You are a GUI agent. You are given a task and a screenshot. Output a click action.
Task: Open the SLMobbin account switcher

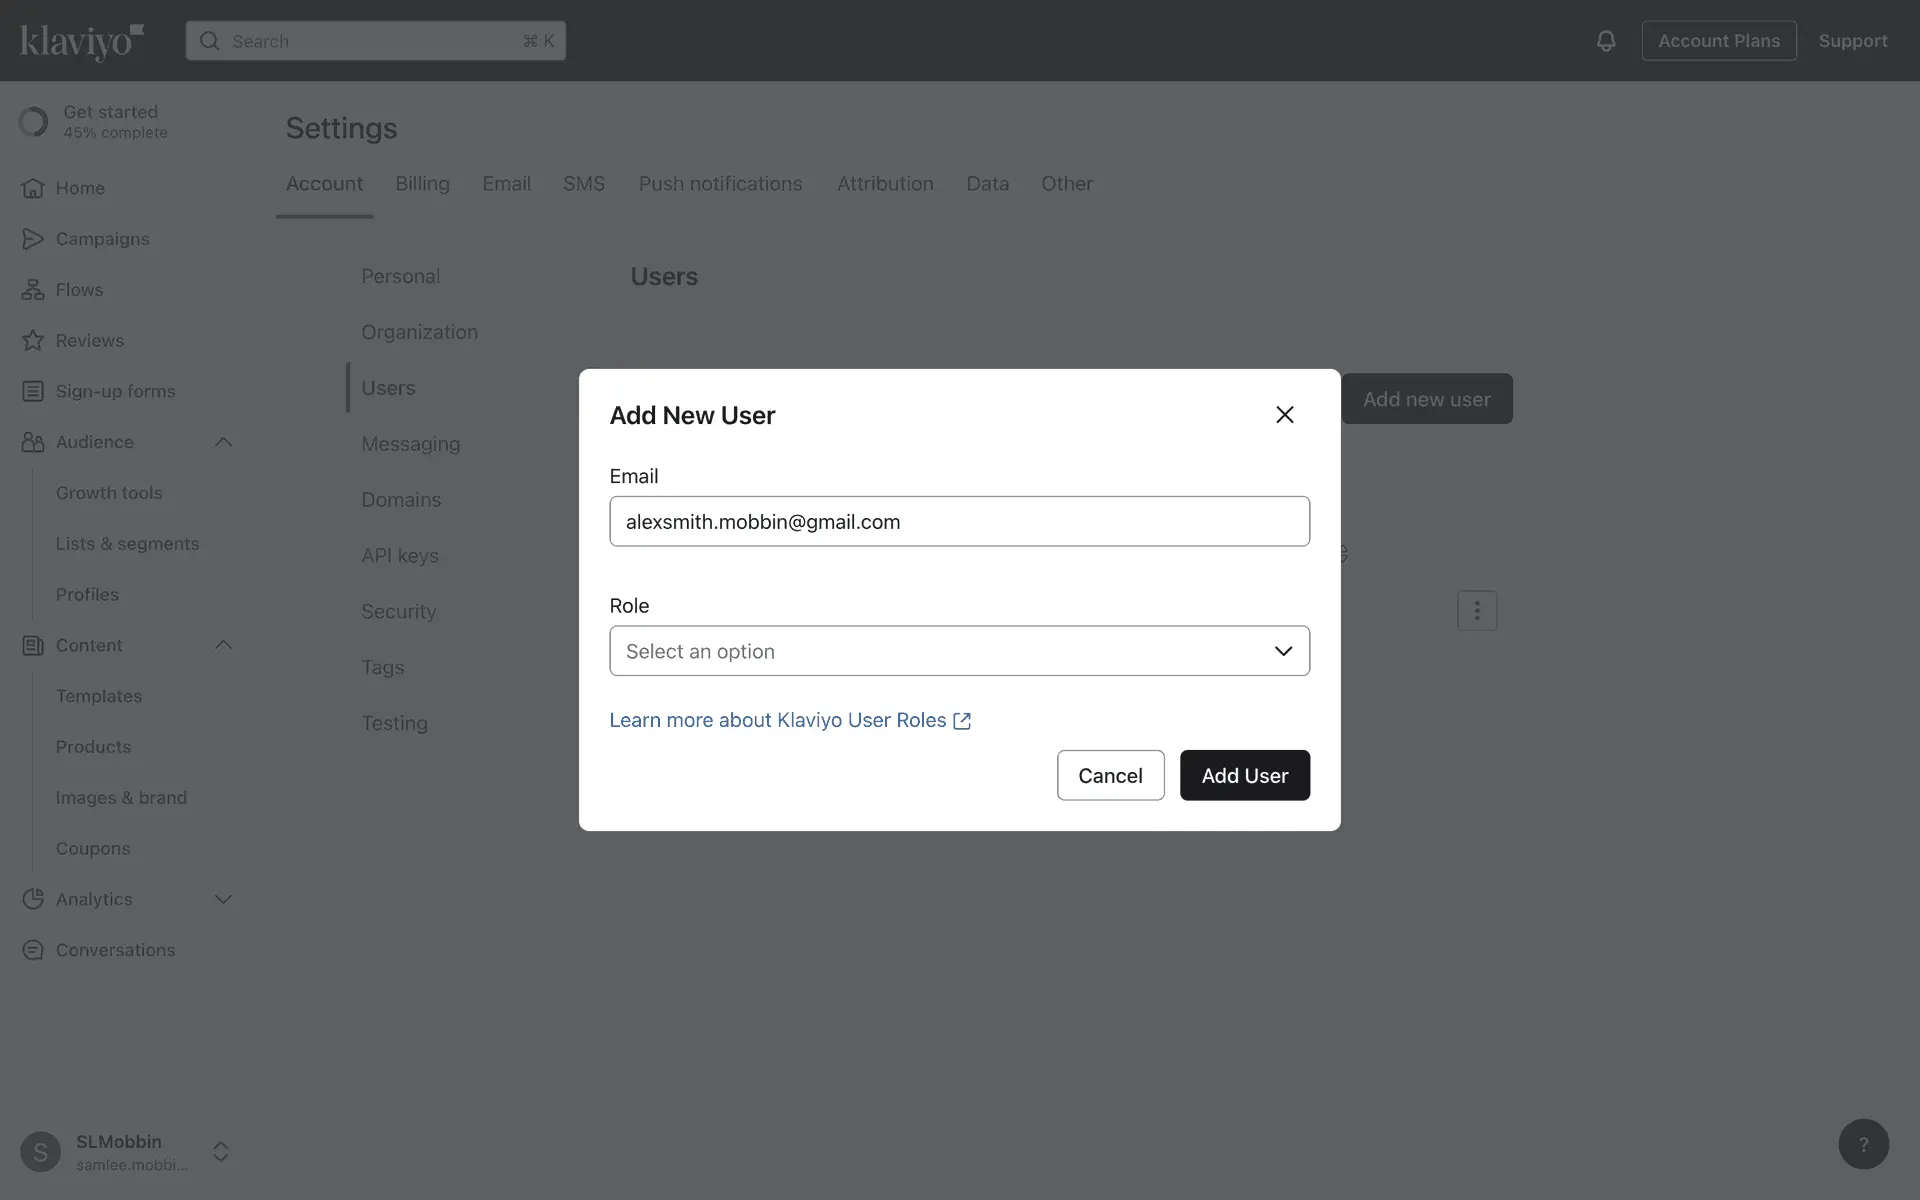[221, 1151]
